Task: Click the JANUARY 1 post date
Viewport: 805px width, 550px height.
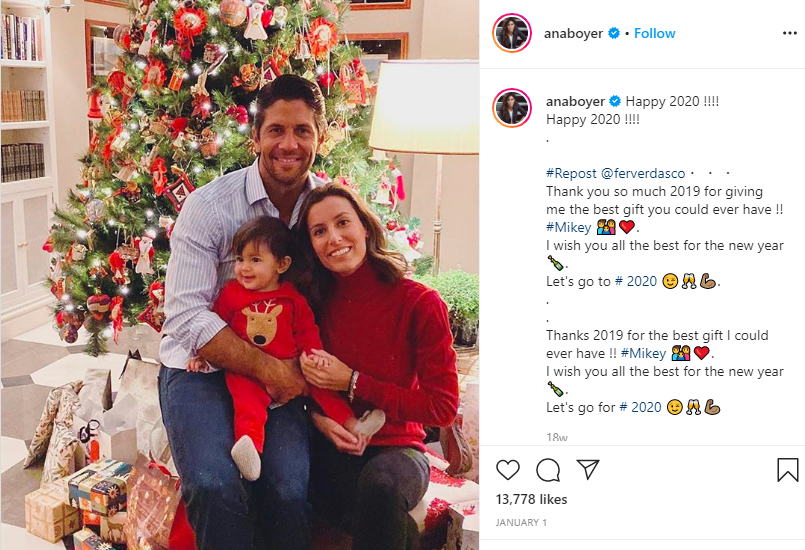Action: click(x=521, y=523)
